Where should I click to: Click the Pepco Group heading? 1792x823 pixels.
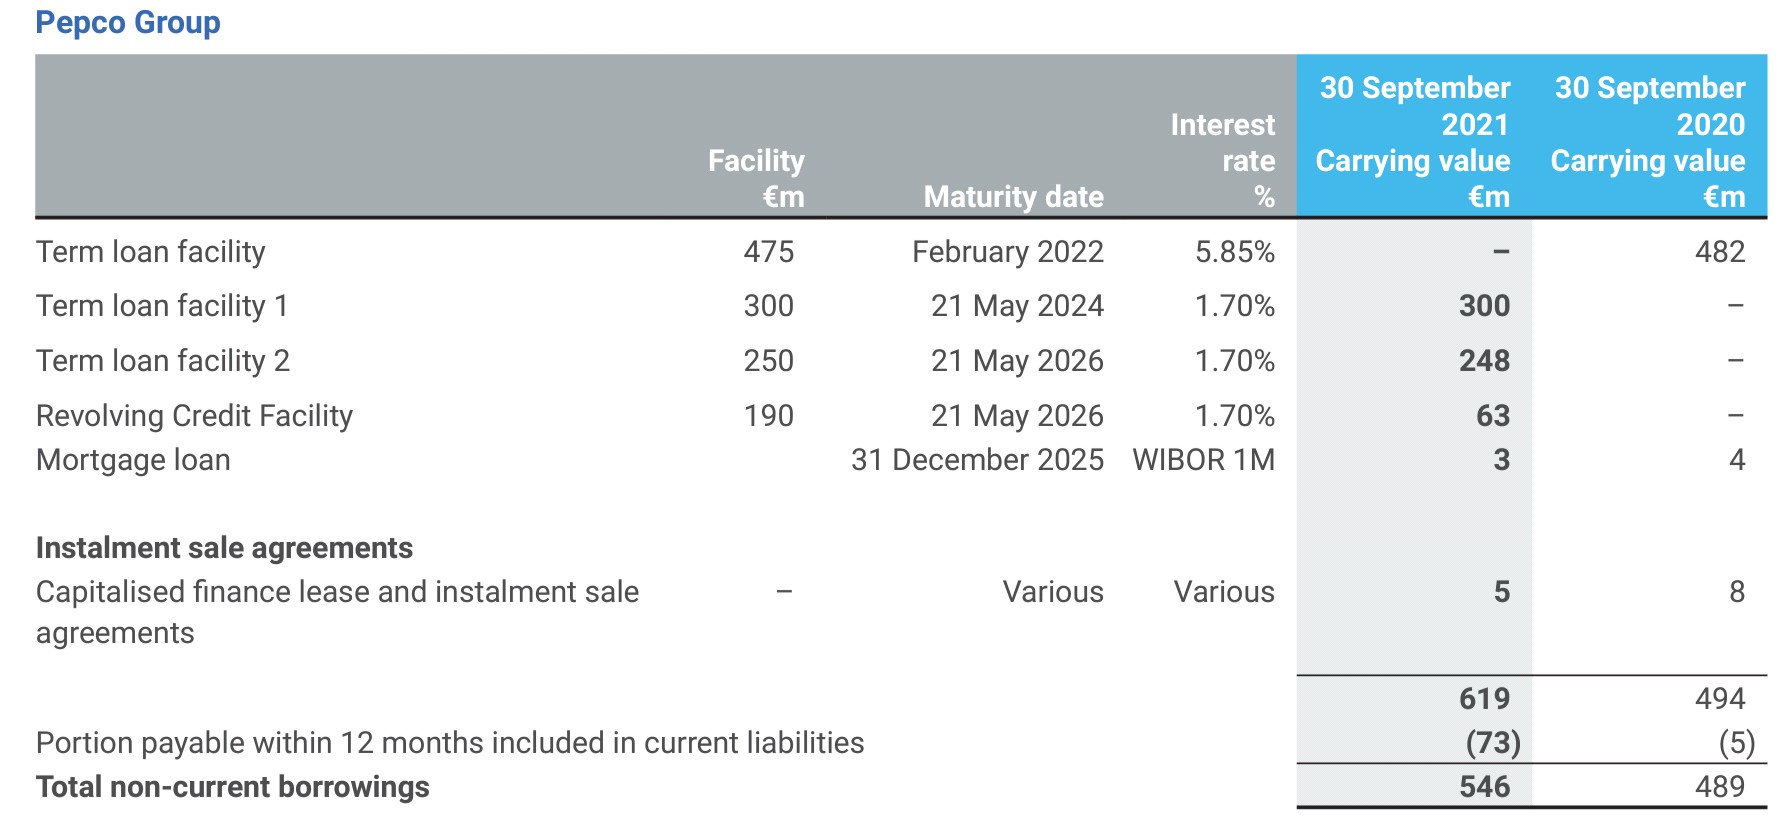coord(128,22)
